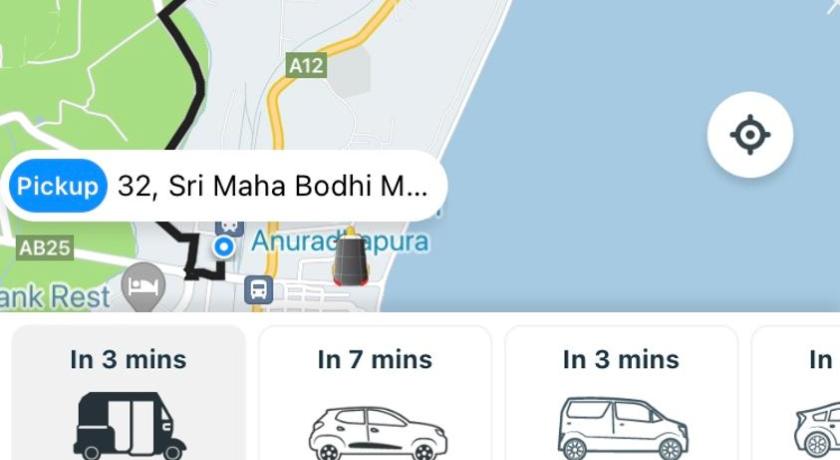Tap the hotel bed pin marker
Screen dimensions: 840x460
click(x=143, y=287)
